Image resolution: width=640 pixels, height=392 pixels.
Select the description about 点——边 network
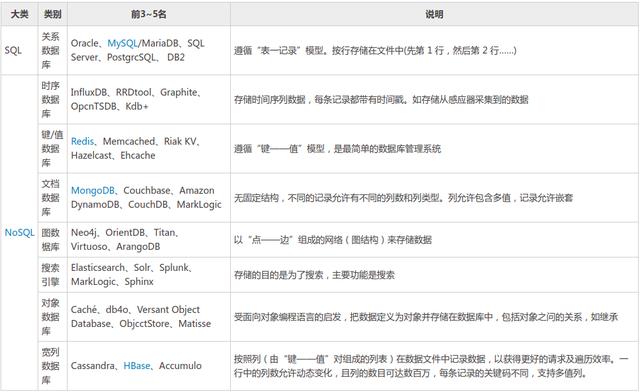[x=434, y=240]
